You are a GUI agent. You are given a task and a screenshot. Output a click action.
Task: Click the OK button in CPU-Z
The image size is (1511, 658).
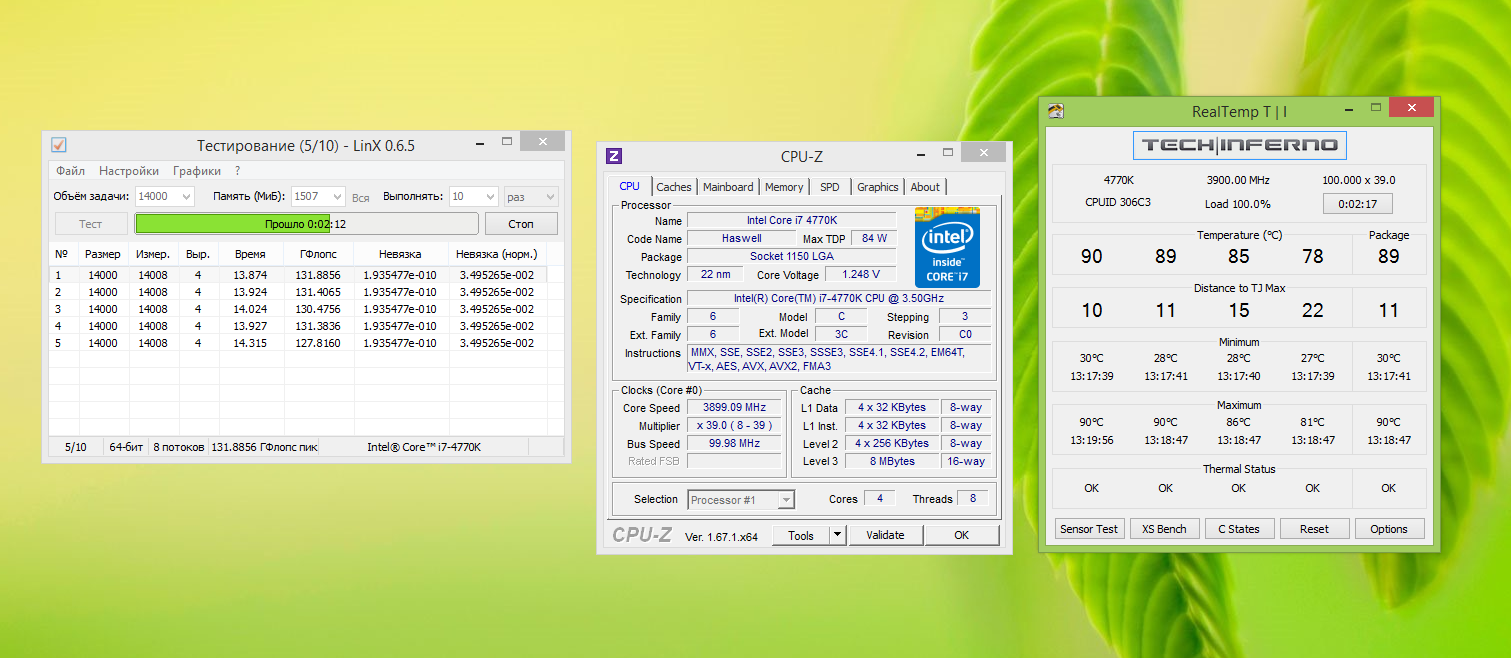click(x=961, y=535)
